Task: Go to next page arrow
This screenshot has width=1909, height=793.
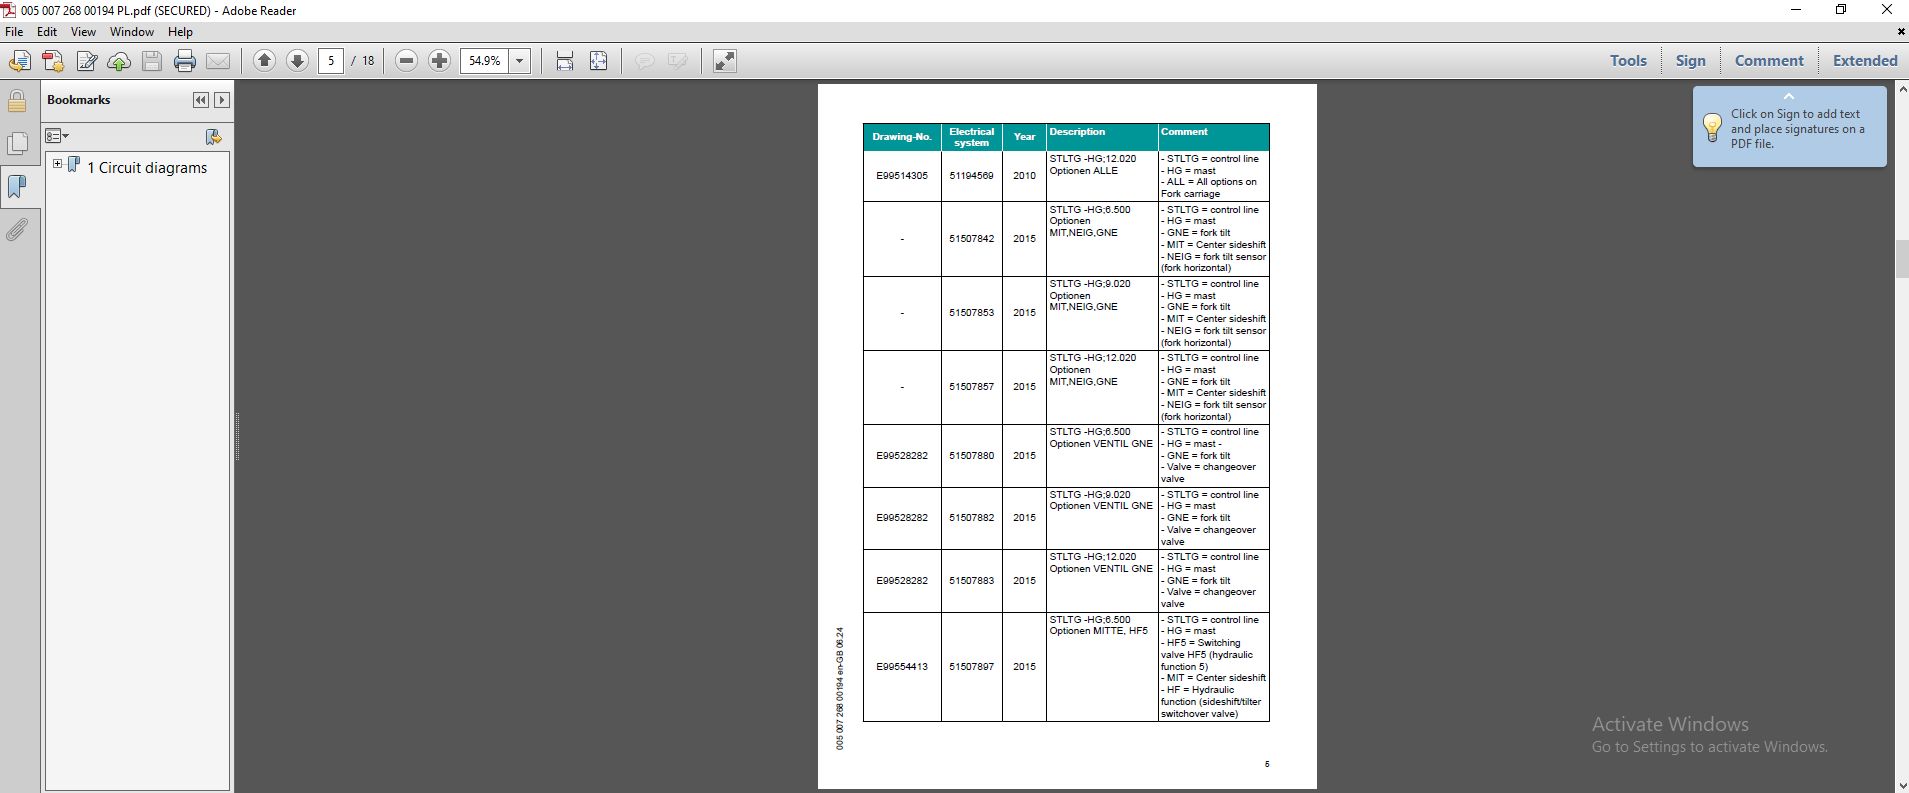Action: [297, 61]
